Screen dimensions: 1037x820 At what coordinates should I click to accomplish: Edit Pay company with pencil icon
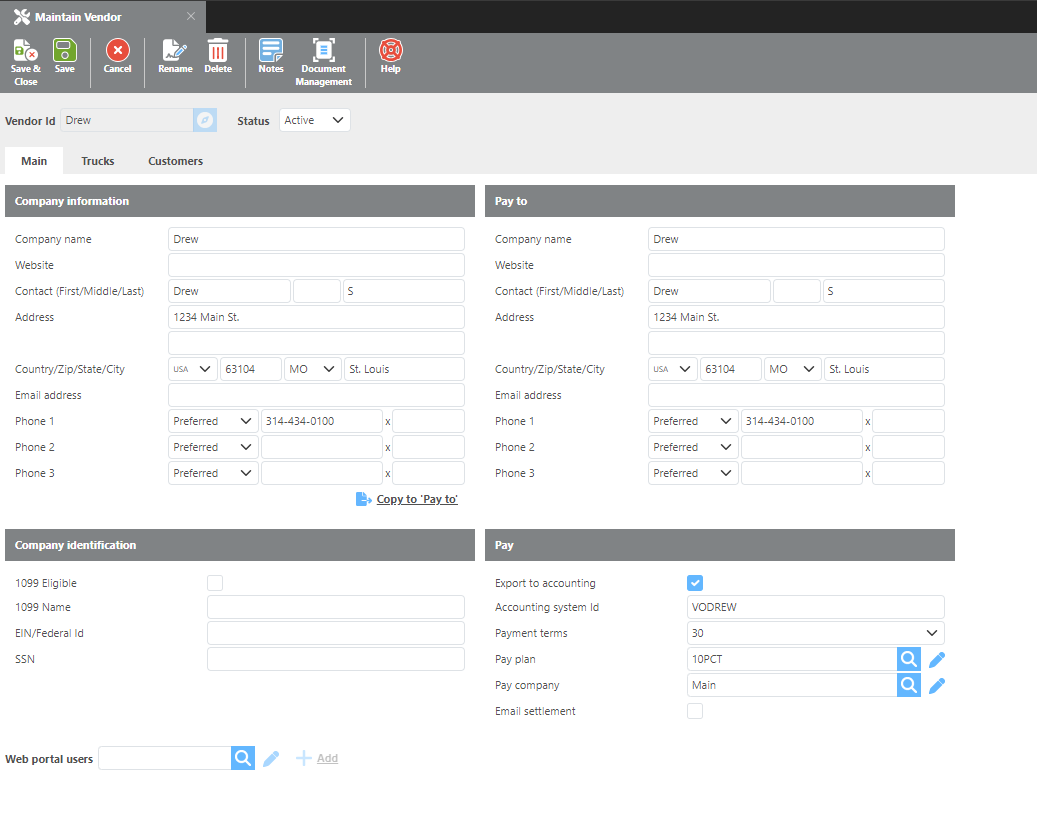tap(937, 685)
